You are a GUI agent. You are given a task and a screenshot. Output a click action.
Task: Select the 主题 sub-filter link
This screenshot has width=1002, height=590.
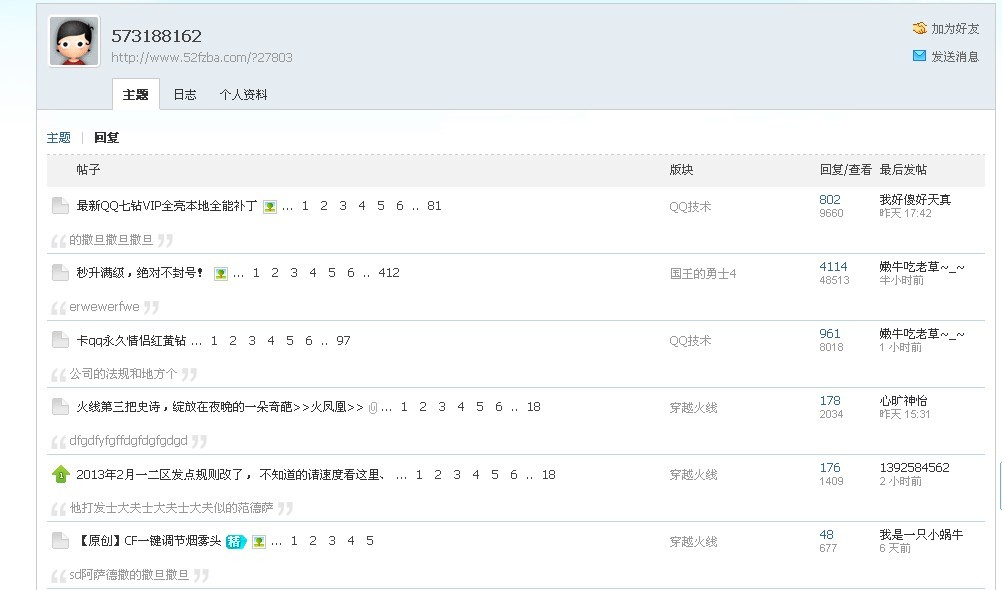(x=59, y=138)
